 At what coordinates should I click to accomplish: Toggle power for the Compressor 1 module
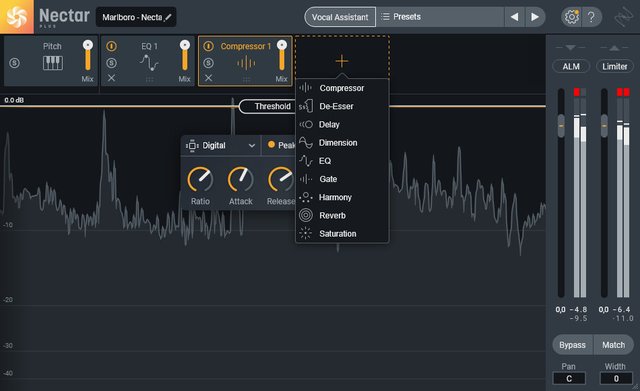(208, 46)
